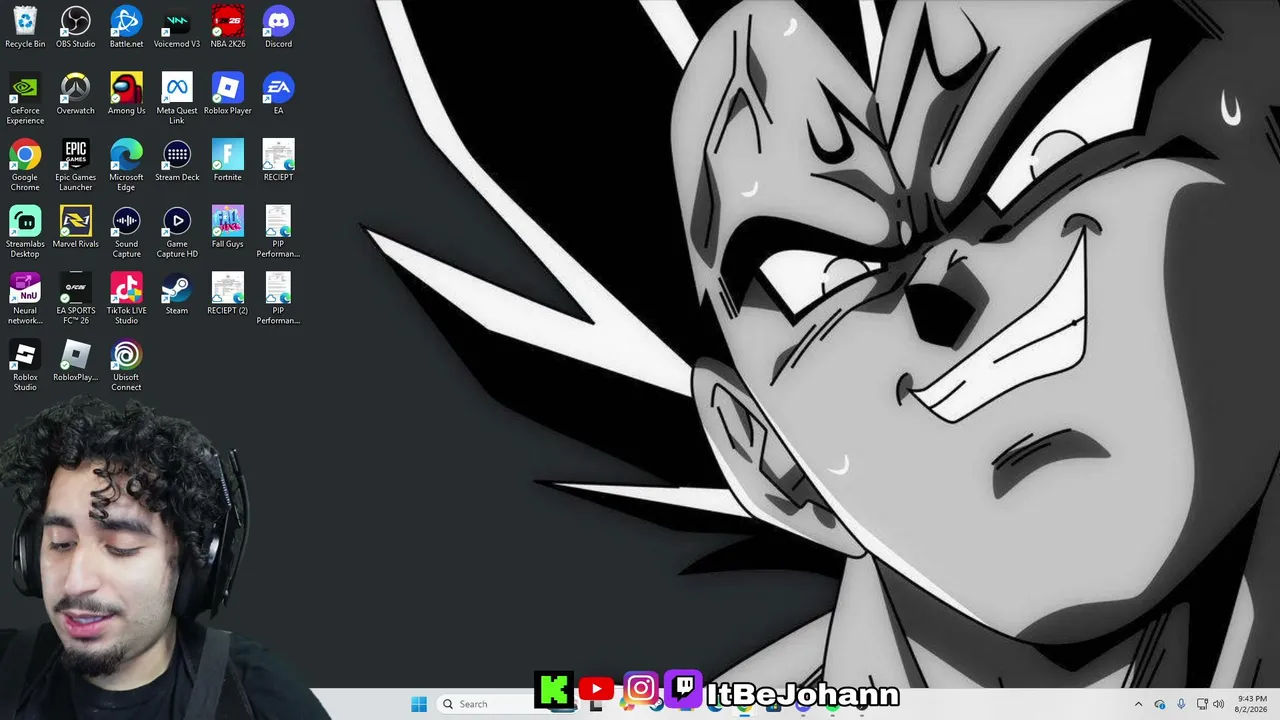Click the Microsoft Edge shortcut
1280x720 pixels.
click(126, 166)
